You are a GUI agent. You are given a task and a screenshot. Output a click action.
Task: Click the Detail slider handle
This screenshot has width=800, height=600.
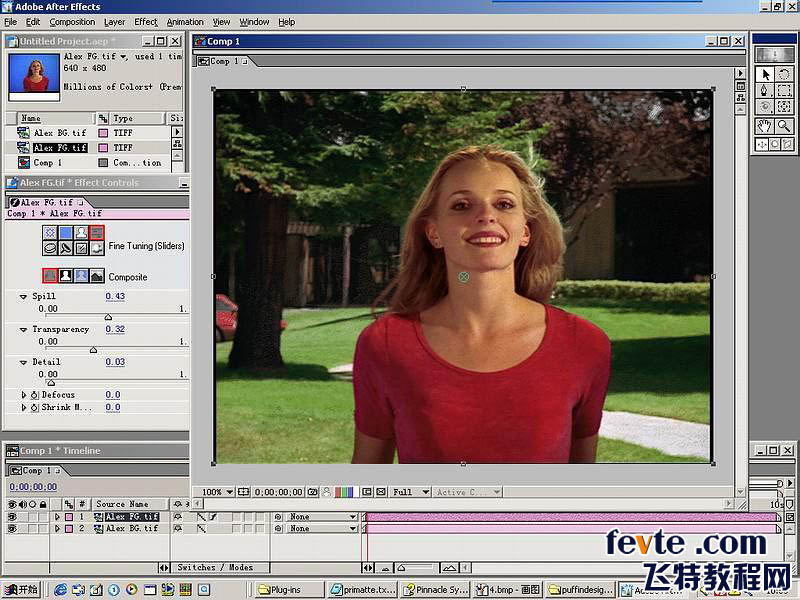51,383
